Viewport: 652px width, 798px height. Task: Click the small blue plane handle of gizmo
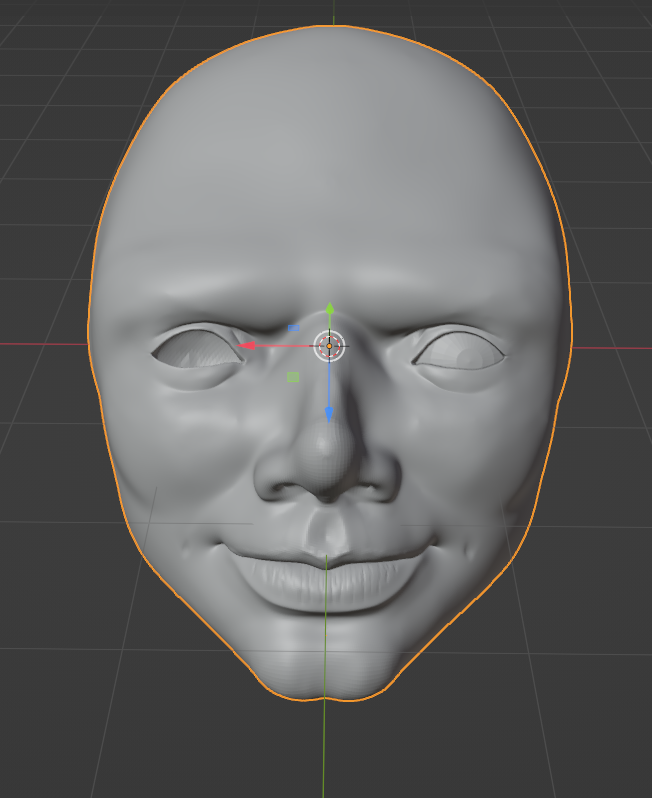tap(294, 328)
